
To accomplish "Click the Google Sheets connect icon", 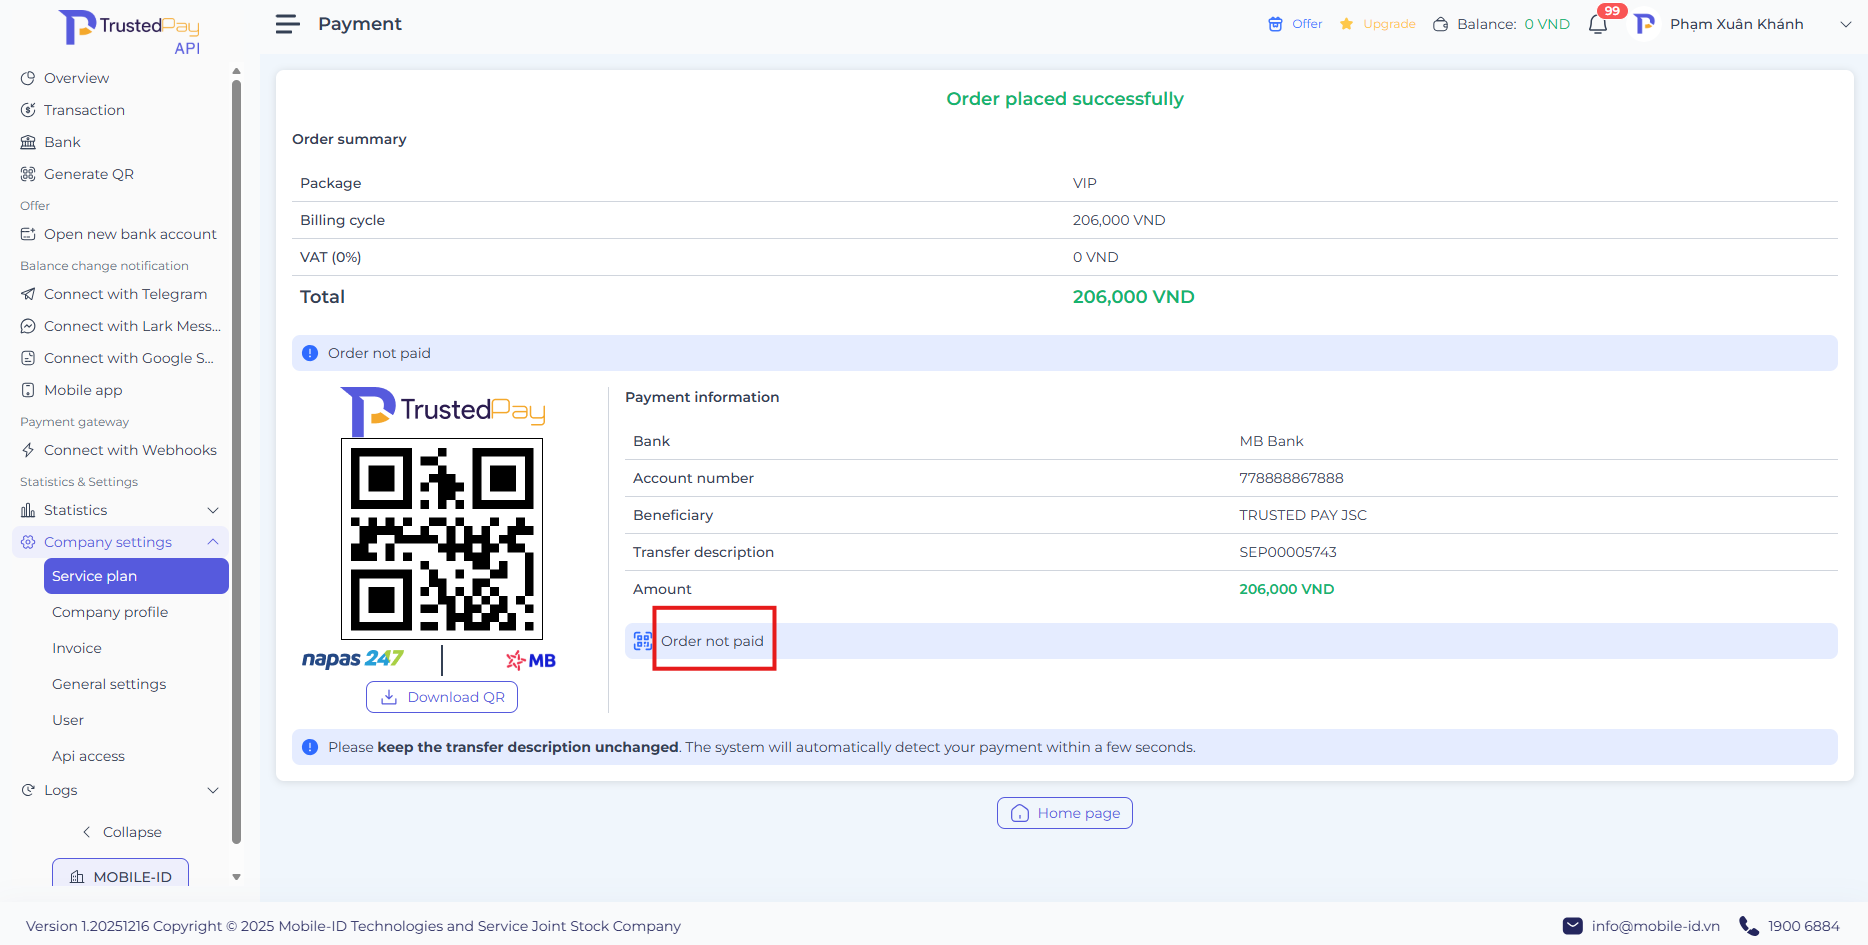I will point(28,358).
